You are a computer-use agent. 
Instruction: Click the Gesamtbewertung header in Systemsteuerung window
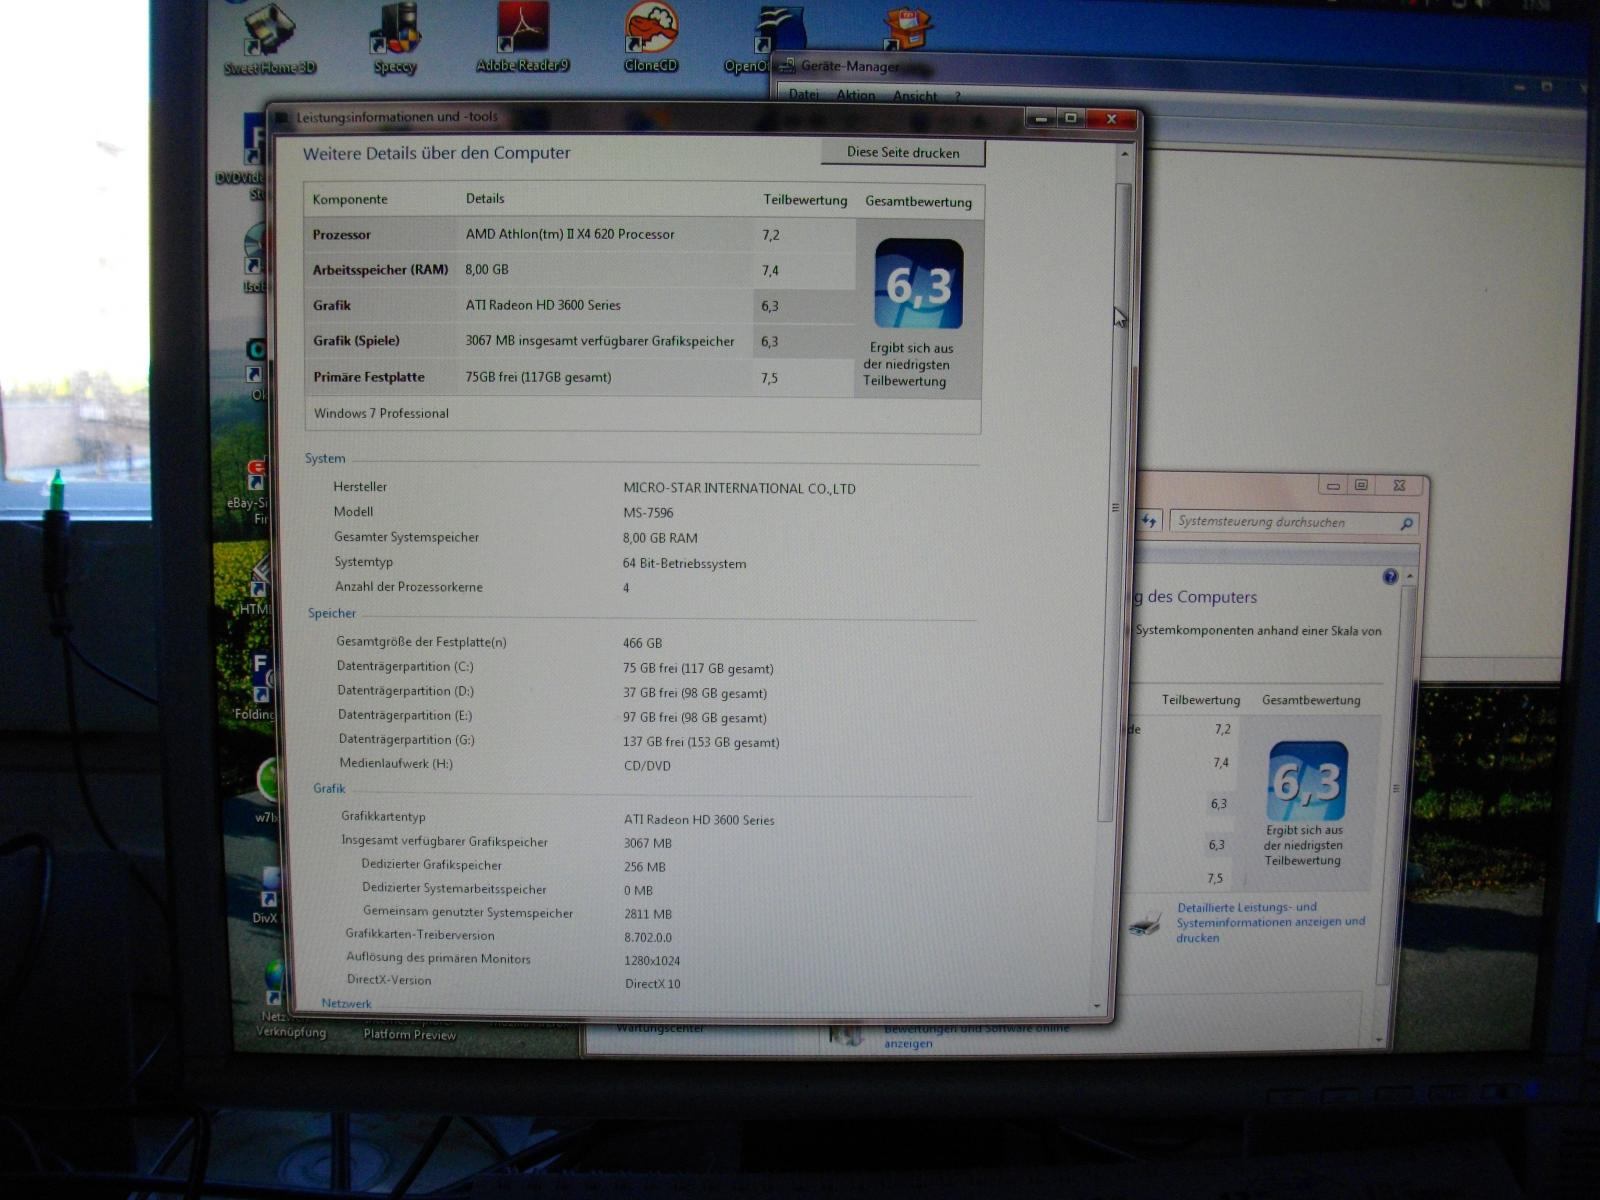tap(1311, 700)
